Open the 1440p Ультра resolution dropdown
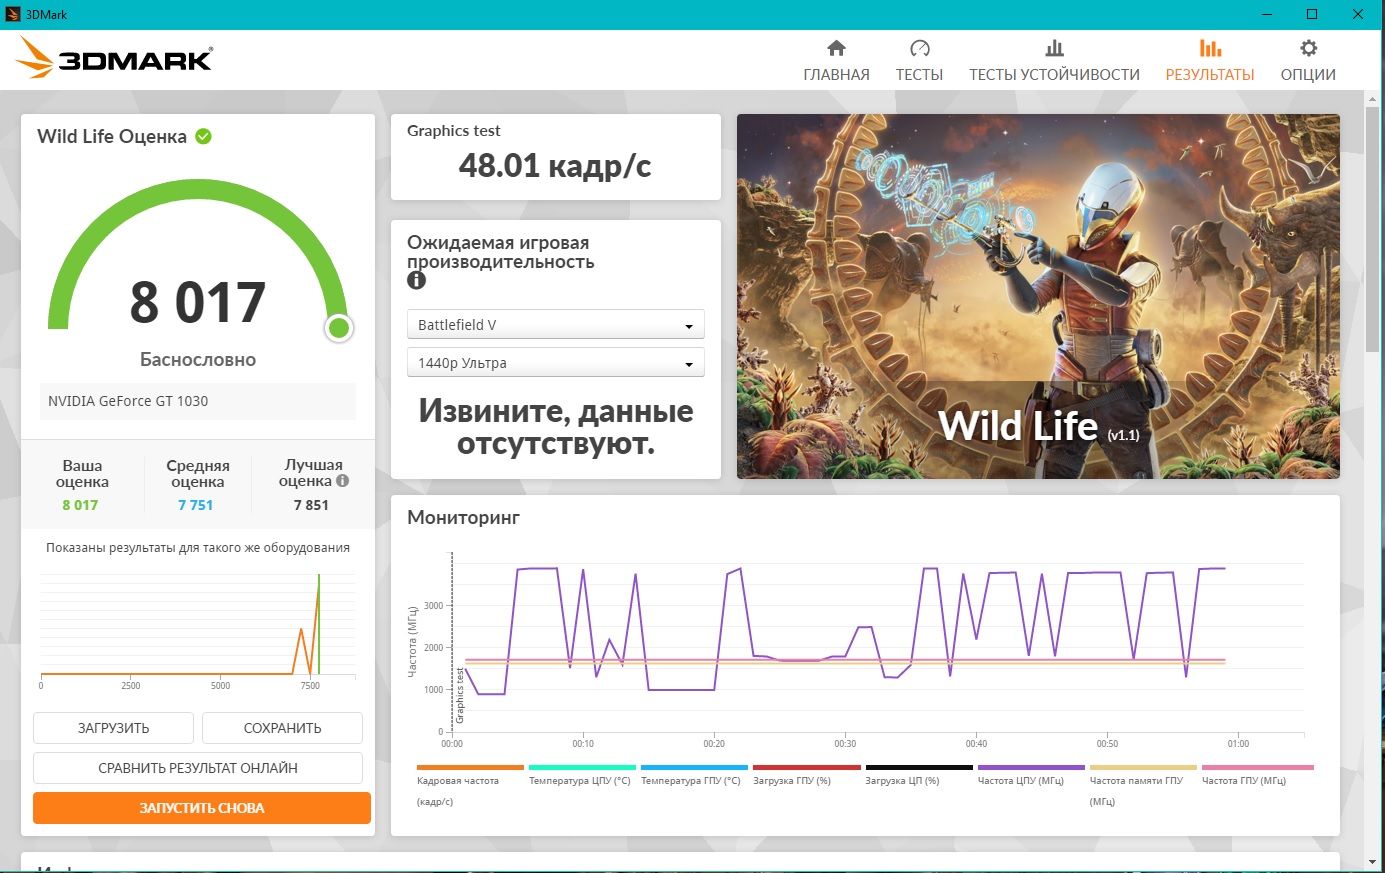 555,363
